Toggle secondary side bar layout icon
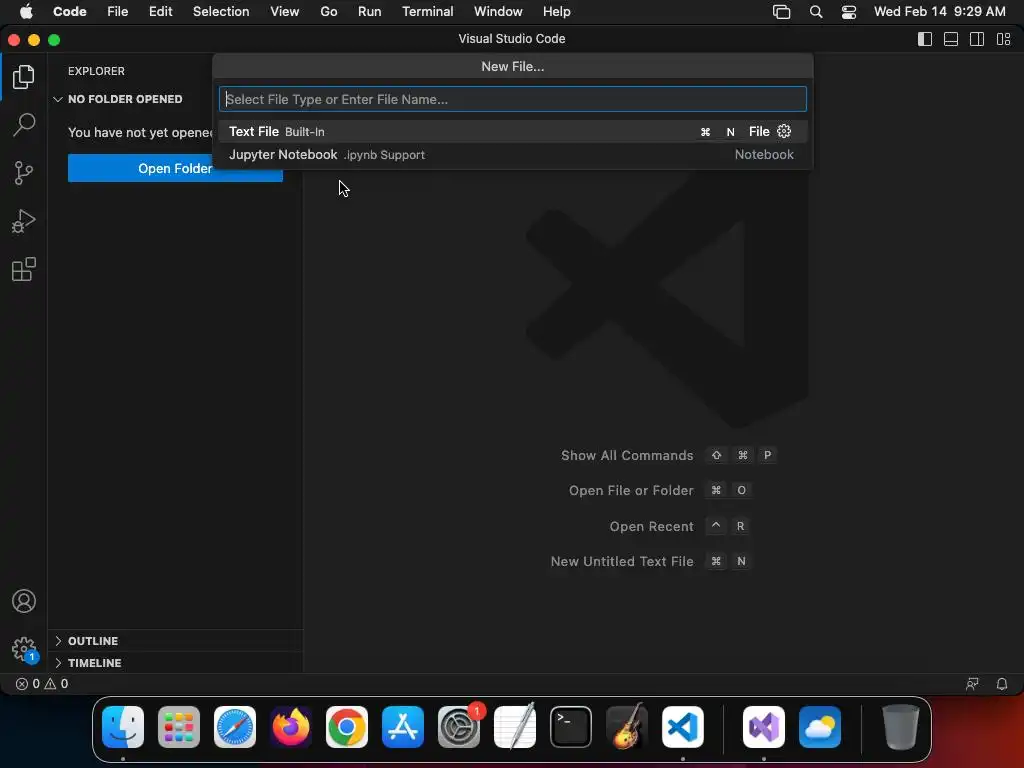This screenshot has width=1024, height=768. click(977, 39)
